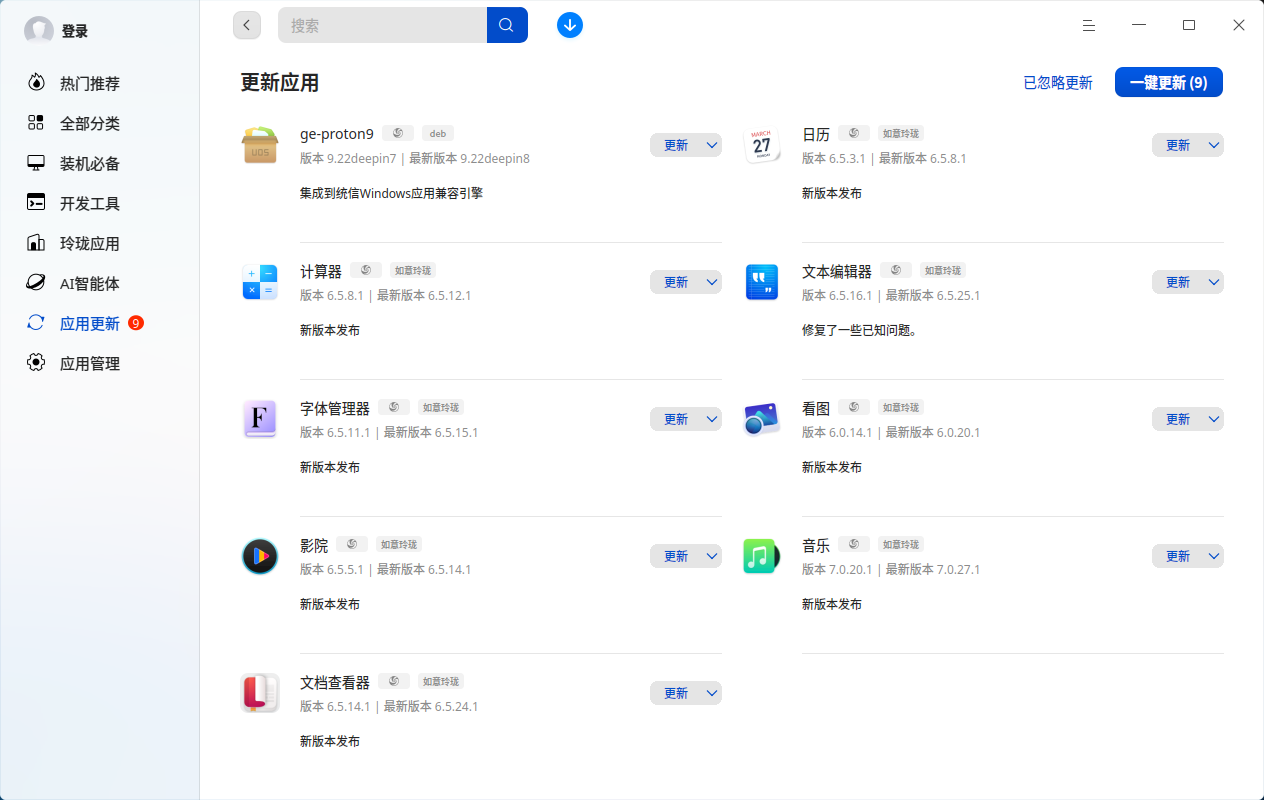Expand the update dropdown arrow for 音乐
Screen dimensions: 1264x800
pos(1214,556)
